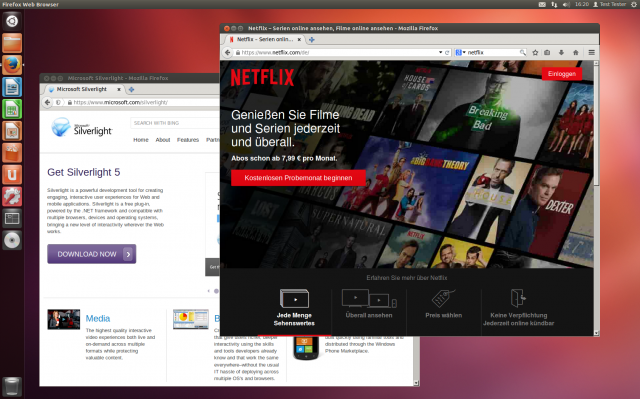This screenshot has width=640, height=399.
Task: Open the Files manager in the launcher
Action: pyautogui.click(x=12, y=43)
